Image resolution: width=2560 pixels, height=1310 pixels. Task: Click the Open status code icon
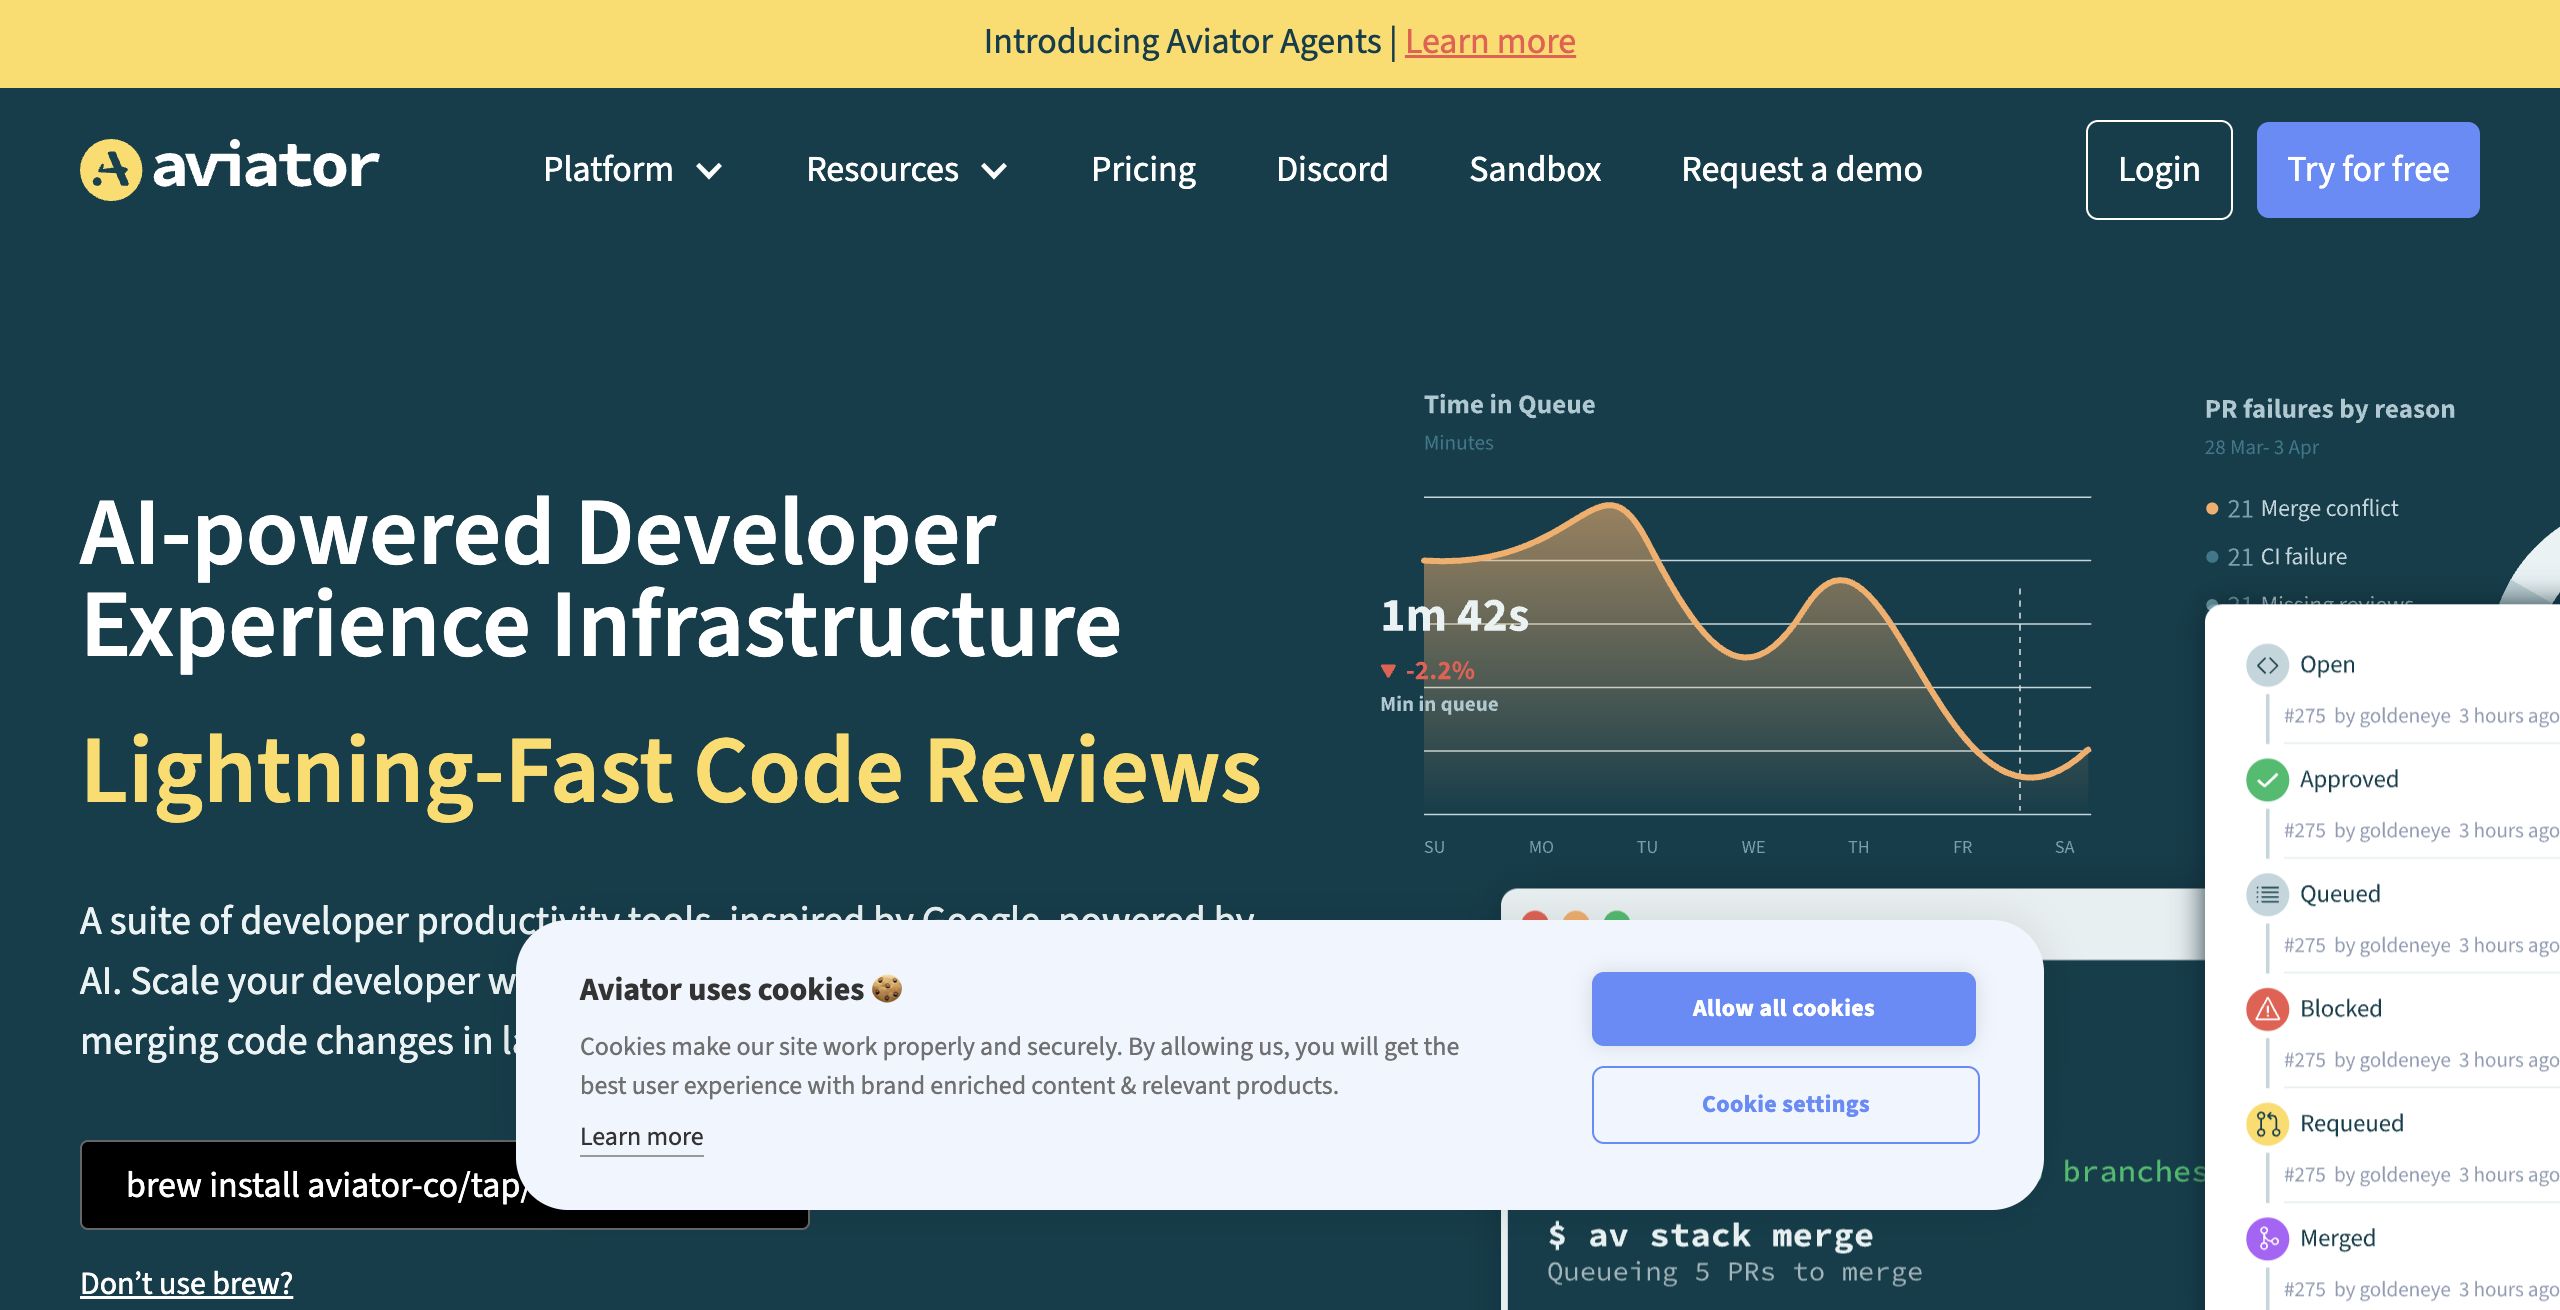pyautogui.click(x=2267, y=665)
